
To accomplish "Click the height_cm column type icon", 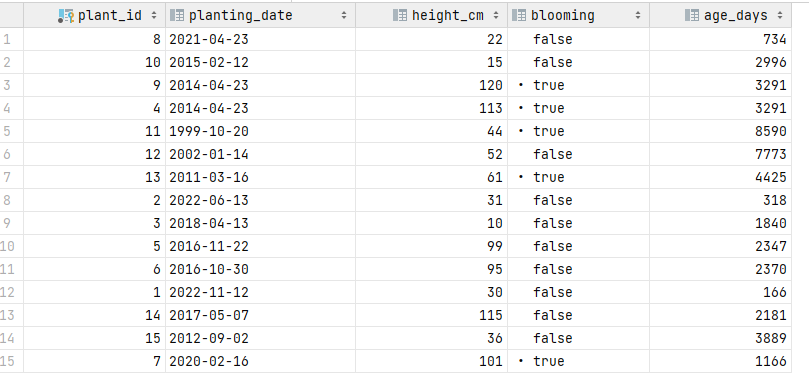I will [x=400, y=15].
